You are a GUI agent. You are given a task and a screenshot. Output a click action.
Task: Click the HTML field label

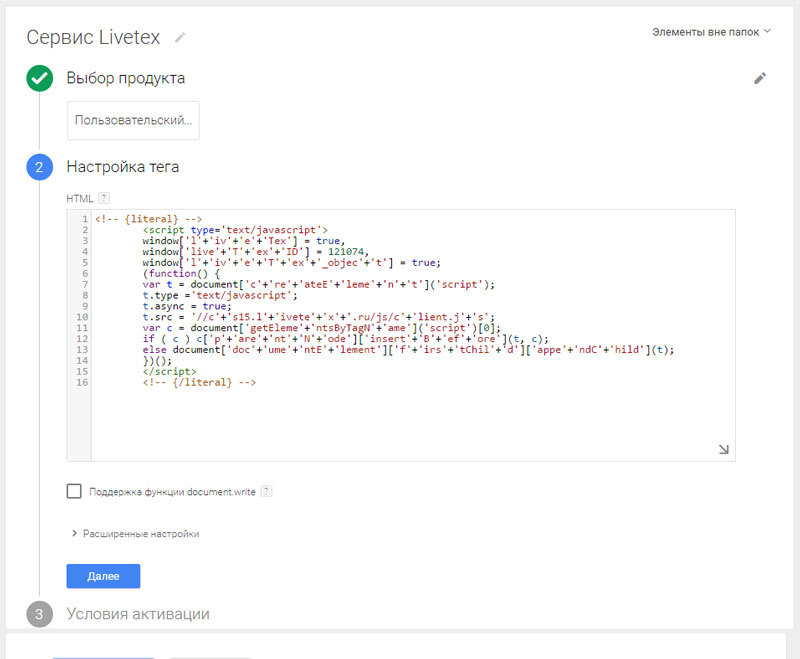80,198
